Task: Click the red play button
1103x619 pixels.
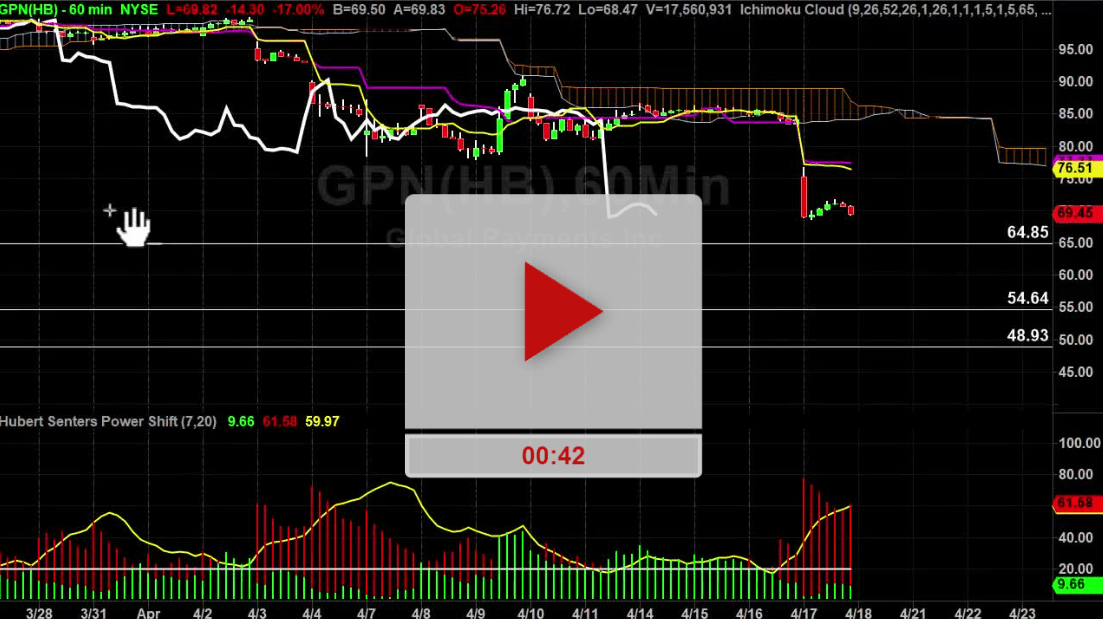Action: click(563, 312)
